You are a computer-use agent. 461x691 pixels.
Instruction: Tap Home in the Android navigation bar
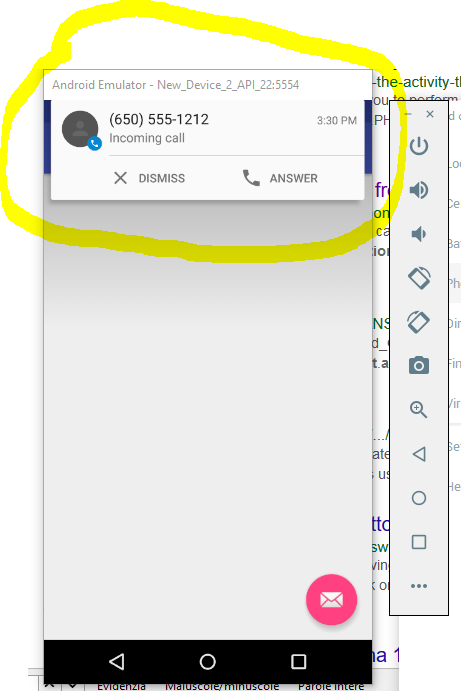tap(208, 661)
